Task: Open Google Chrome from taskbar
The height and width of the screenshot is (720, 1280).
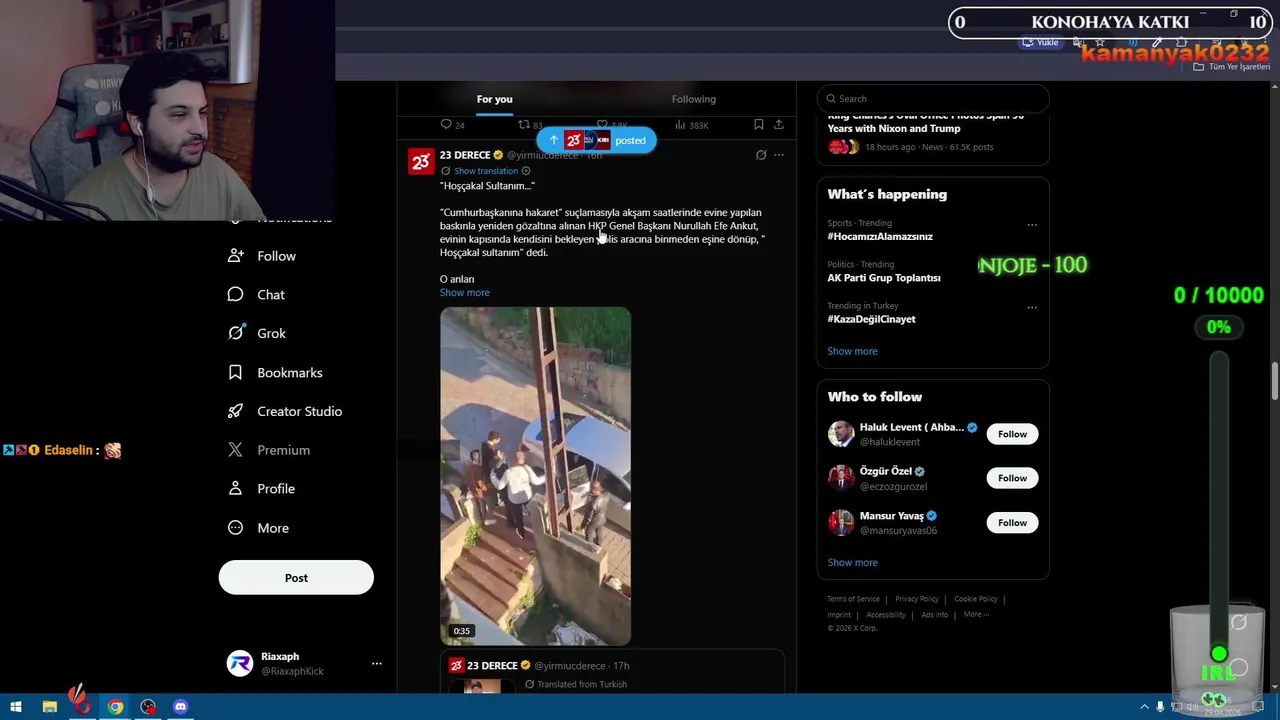Action: click(x=115, y=707)
